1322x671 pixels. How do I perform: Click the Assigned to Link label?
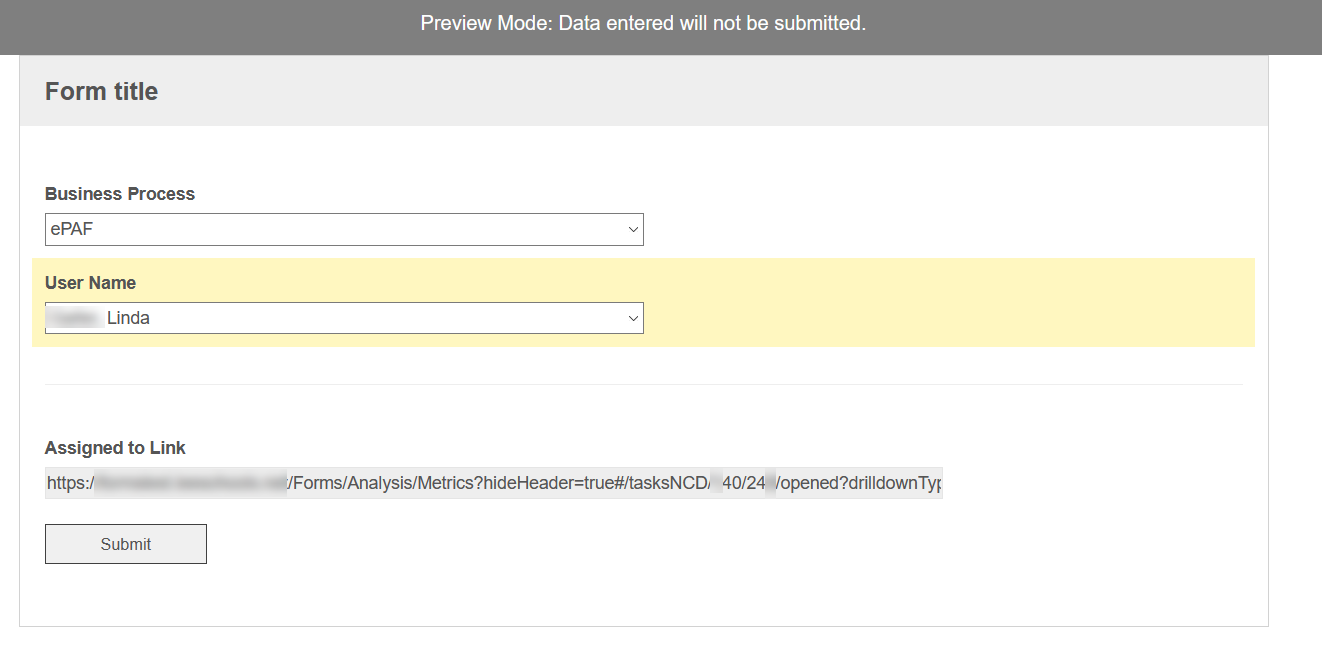coord(115,448)
